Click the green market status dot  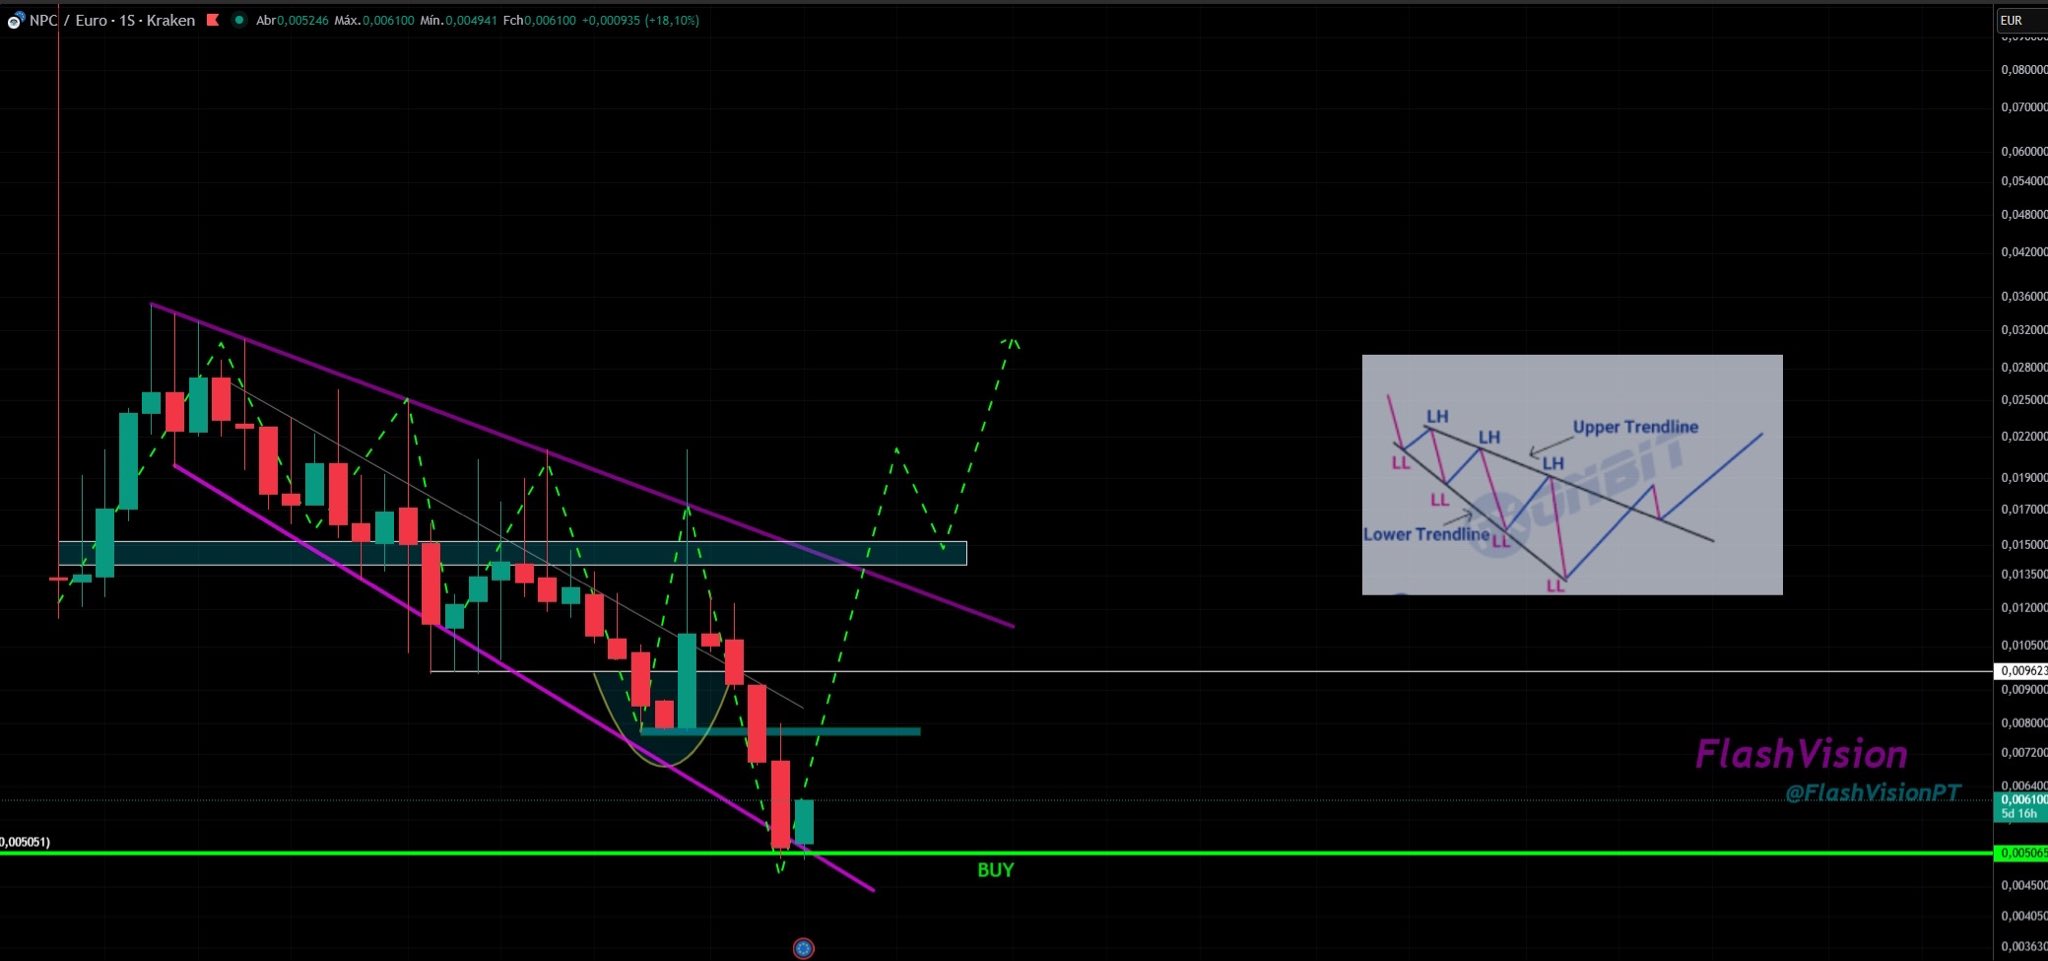(x=238, y=20)
